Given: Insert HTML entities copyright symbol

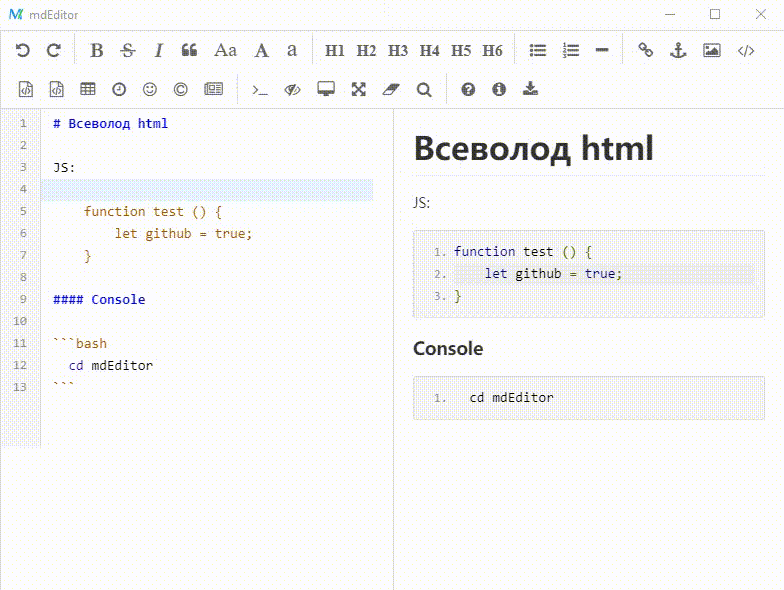Looking at the screenshot, I should tap(180, 90).
